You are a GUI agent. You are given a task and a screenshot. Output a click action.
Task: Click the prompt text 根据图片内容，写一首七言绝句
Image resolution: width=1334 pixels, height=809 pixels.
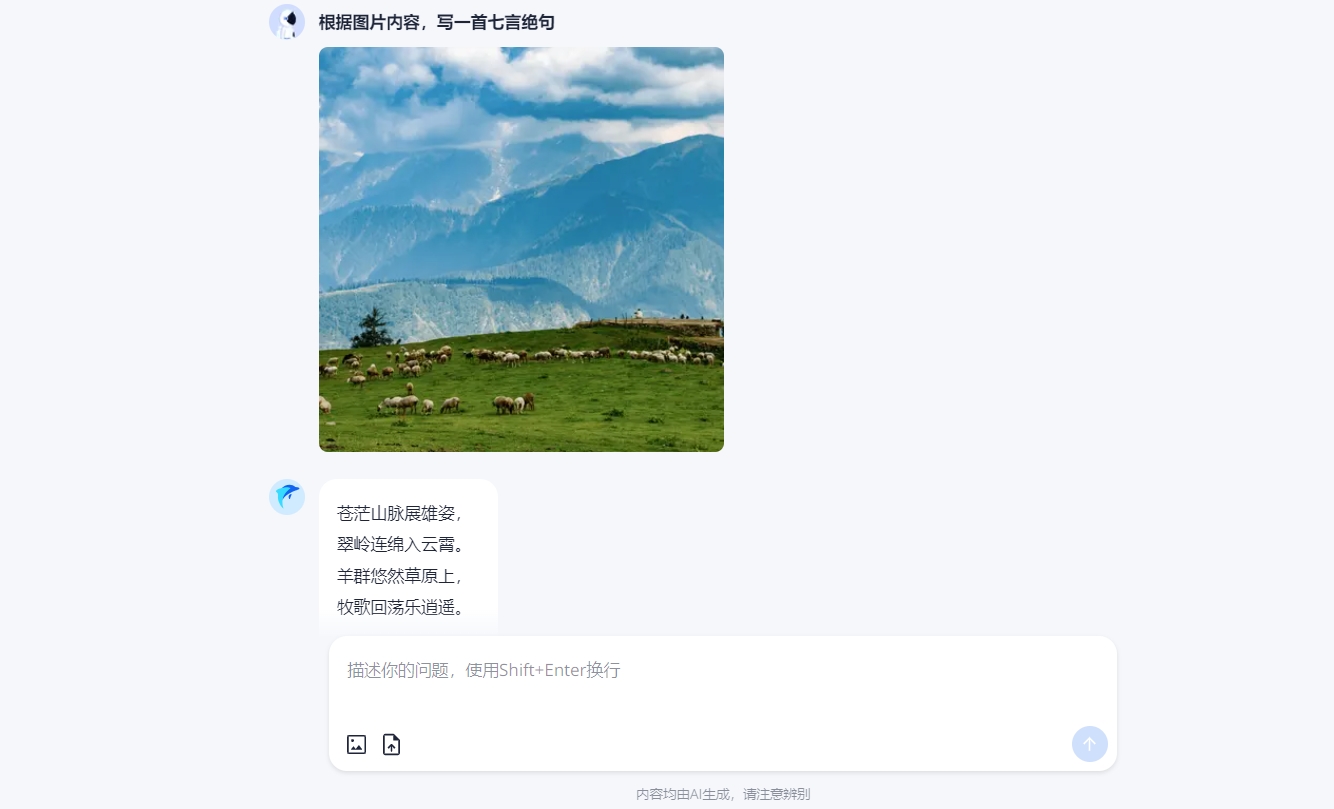[436, 22]
